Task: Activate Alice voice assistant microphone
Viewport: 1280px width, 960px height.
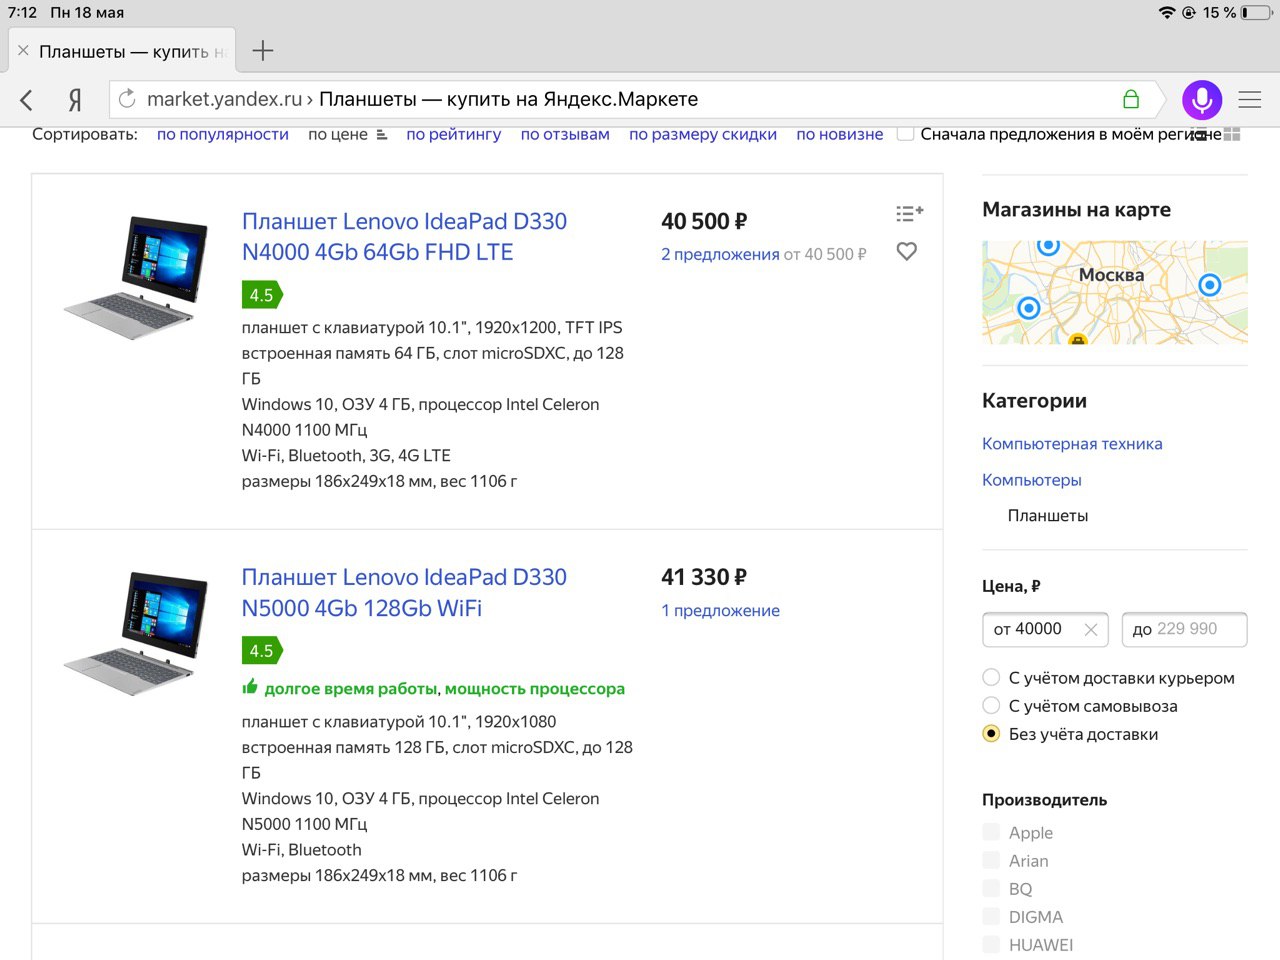Action: [1202, 99]
